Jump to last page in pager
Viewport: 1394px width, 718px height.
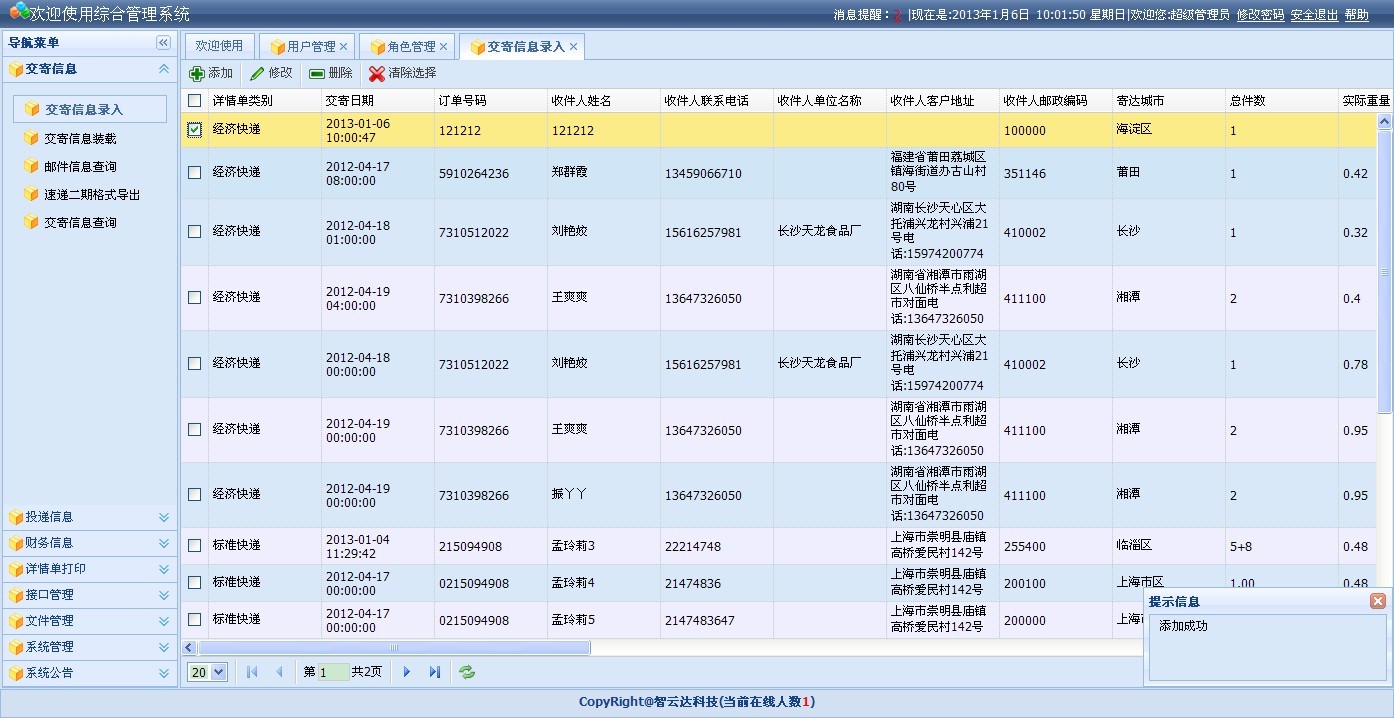point(435,672)
